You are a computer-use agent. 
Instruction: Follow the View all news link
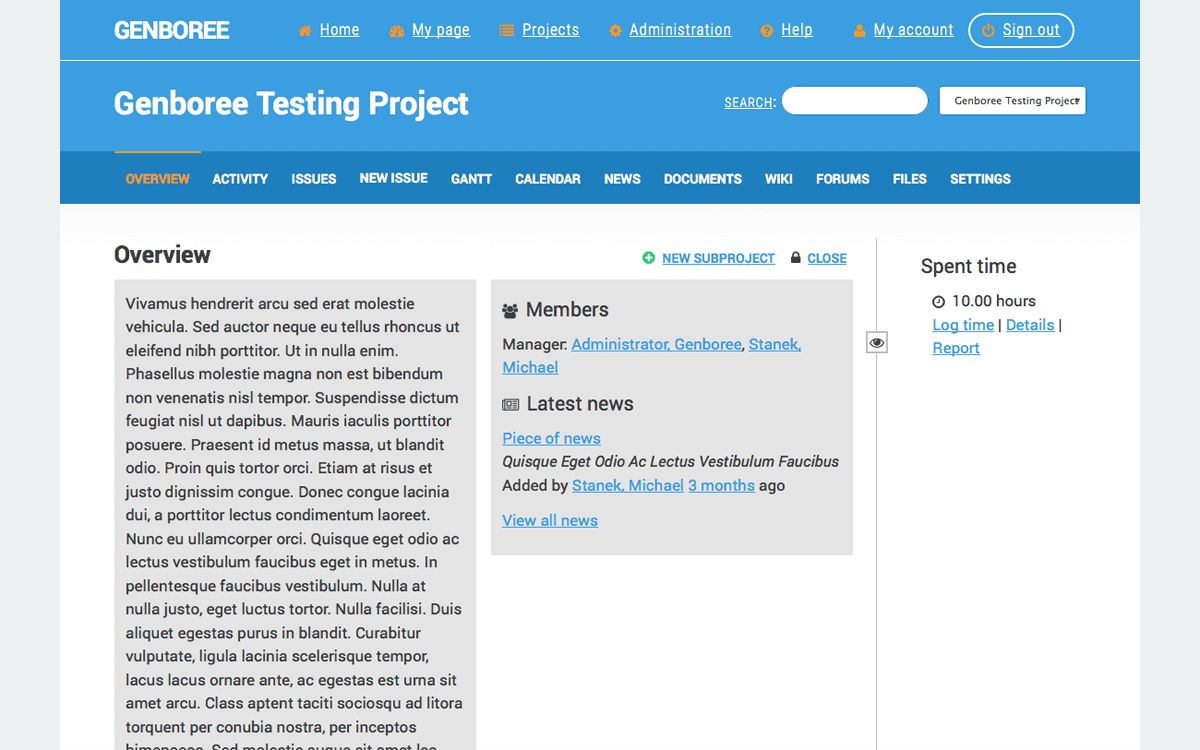[550, 520]
